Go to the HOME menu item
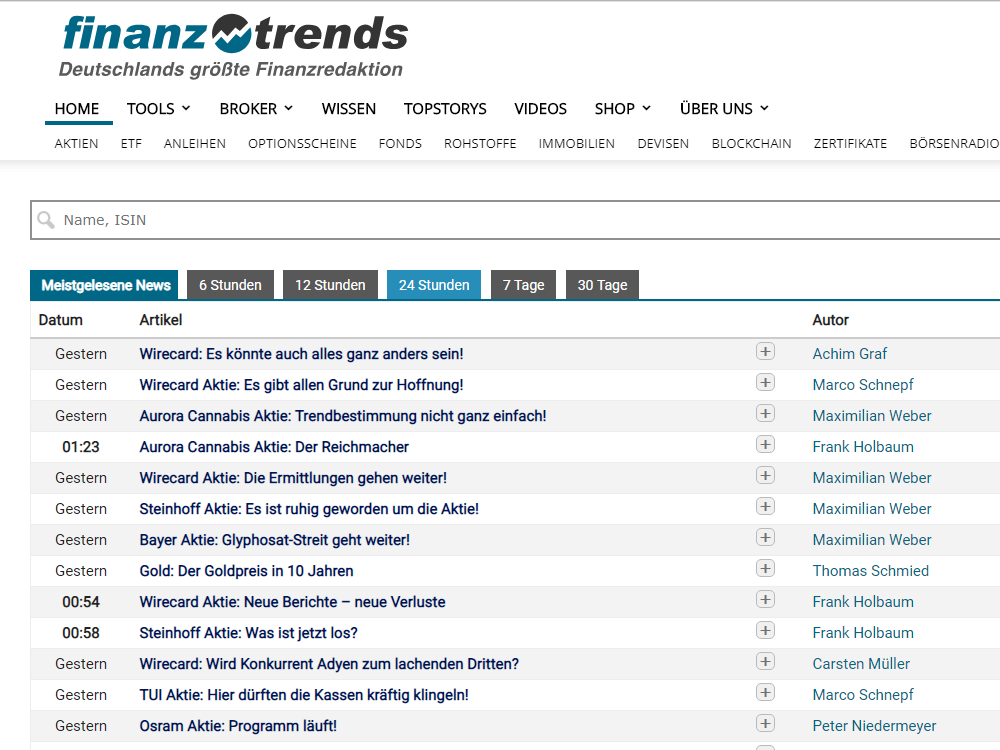This screenshot has width=1000, height=750. point(77,108)
